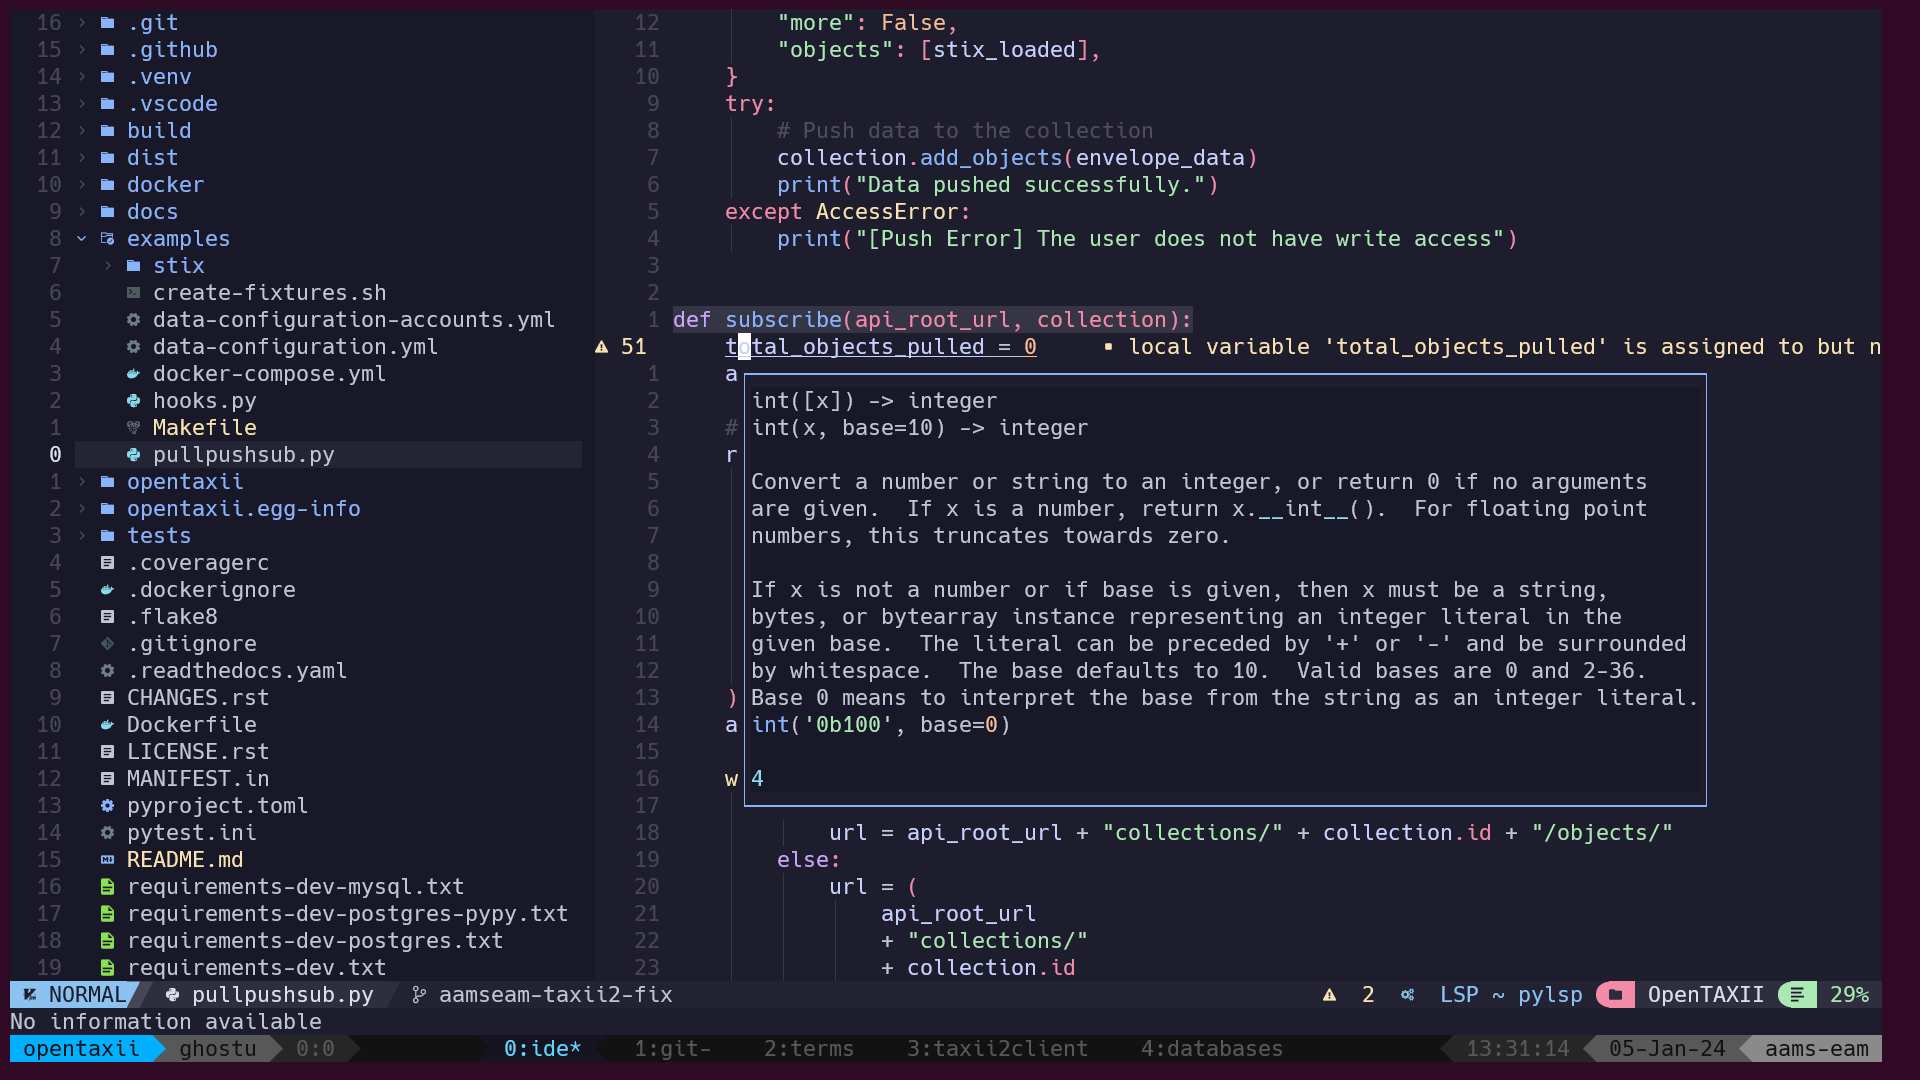Click the ghostu label in tmux bar
Screen dimensions: 1920x1080
[218, 1049]
